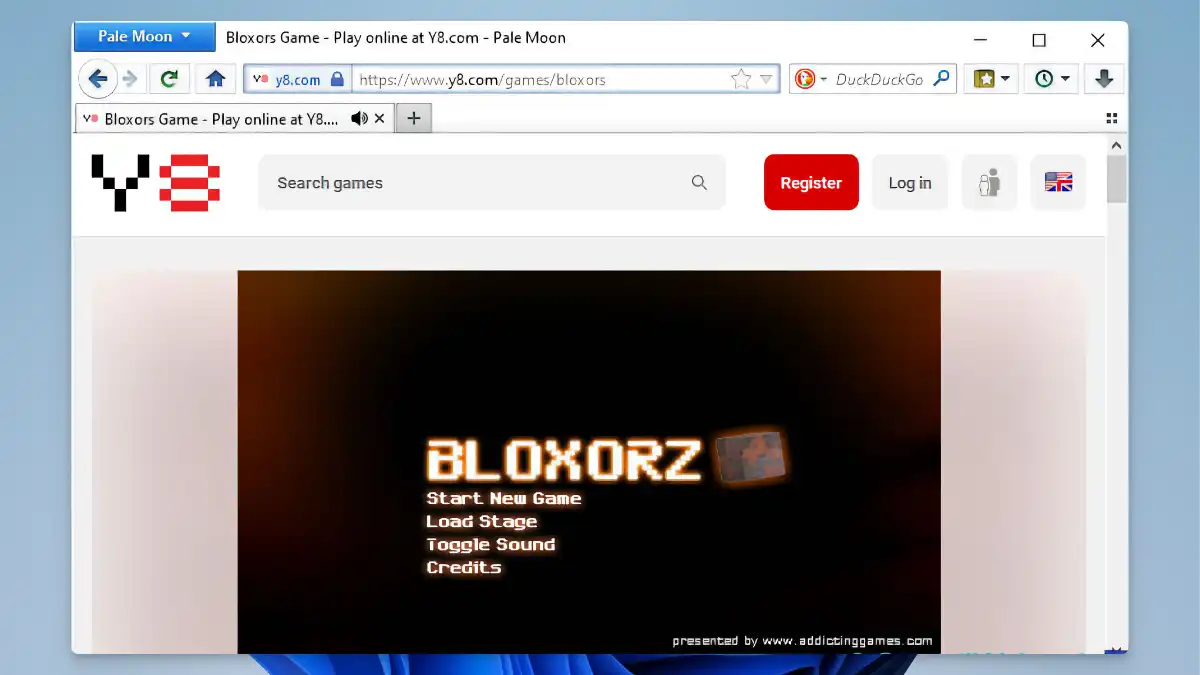Click the Y8 logo
This screenshot has height=675, width=1200.
point(155,183)
